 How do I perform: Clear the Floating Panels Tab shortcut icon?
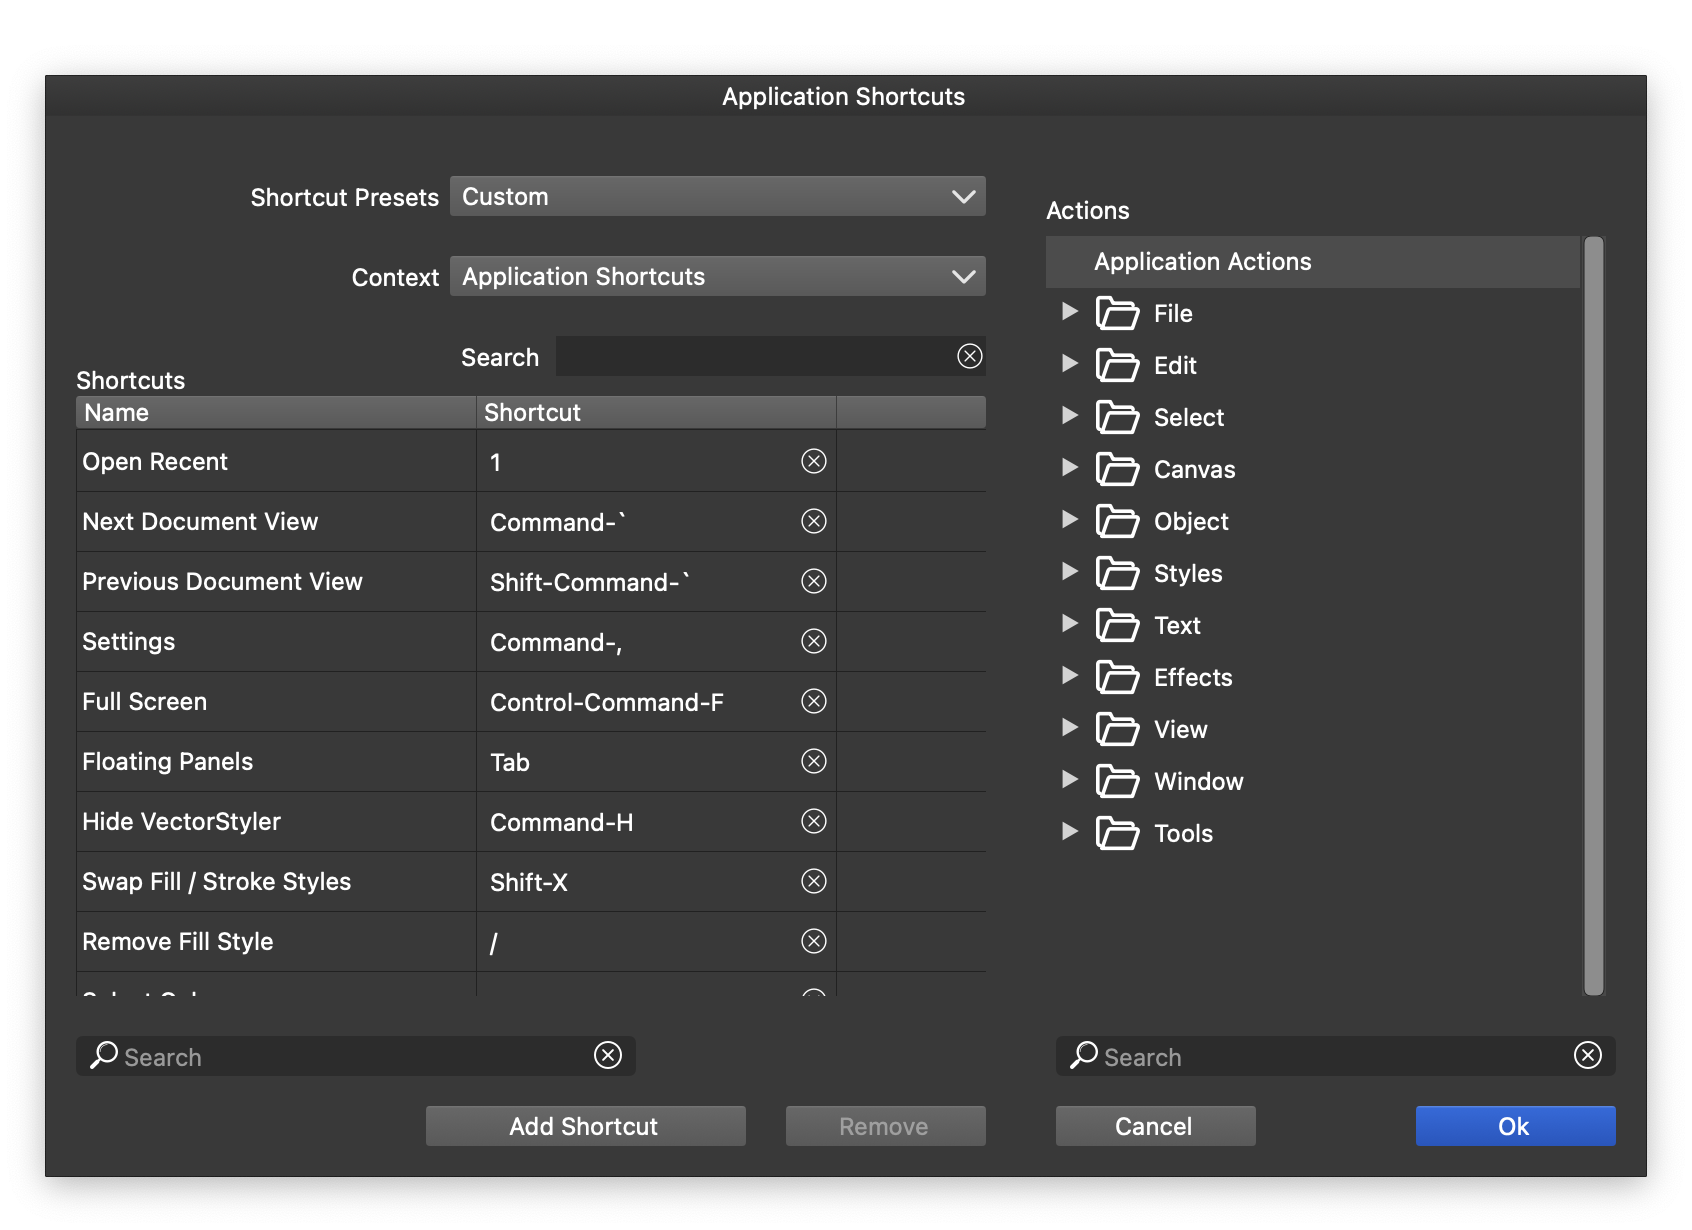(x=814, y=761)
